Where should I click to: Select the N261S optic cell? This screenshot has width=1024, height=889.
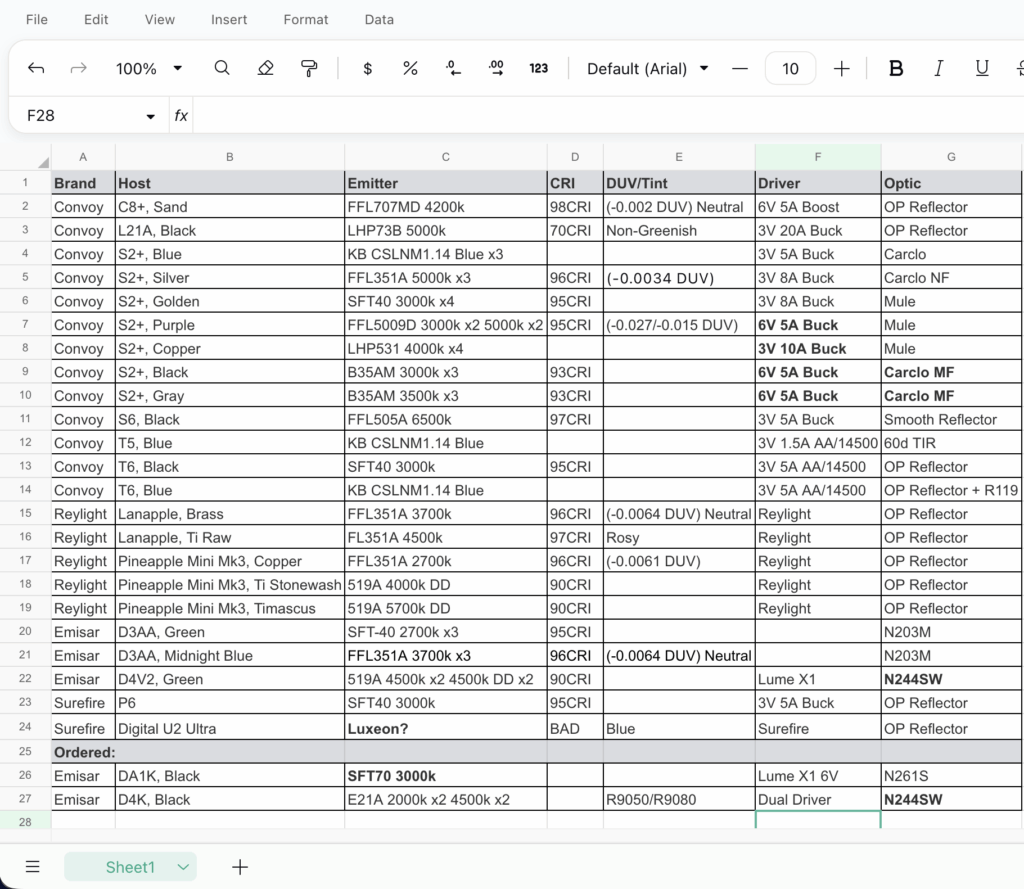951,775
